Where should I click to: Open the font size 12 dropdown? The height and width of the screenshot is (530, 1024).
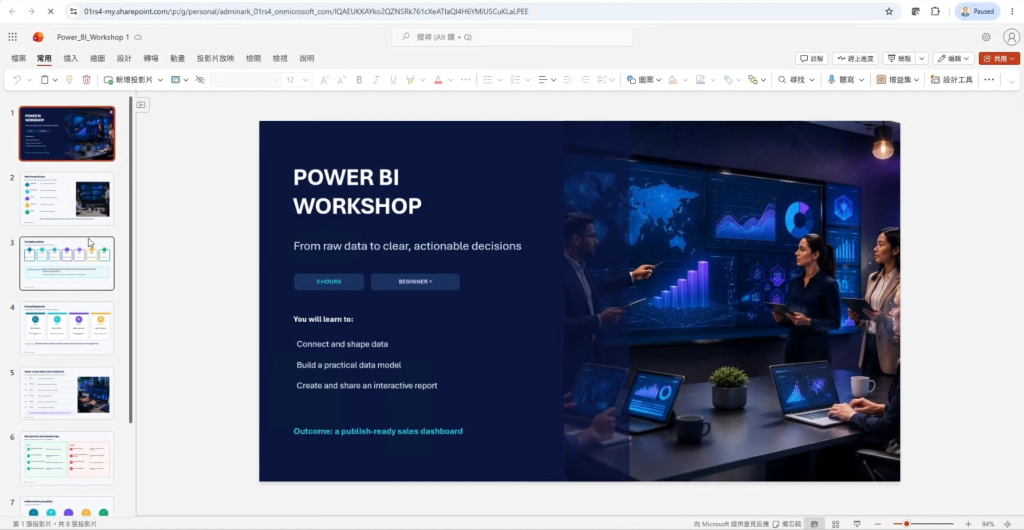(x=297, y=80)
